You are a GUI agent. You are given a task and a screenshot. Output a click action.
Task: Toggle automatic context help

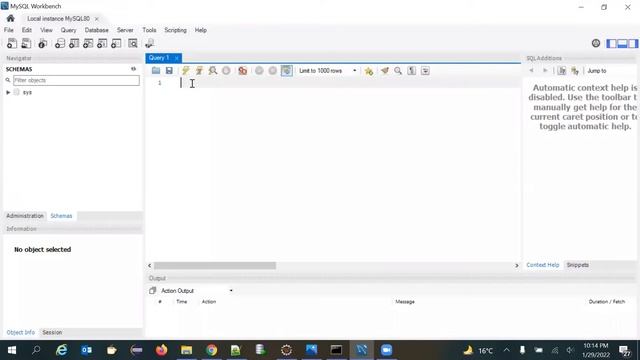tap(575, 71)
